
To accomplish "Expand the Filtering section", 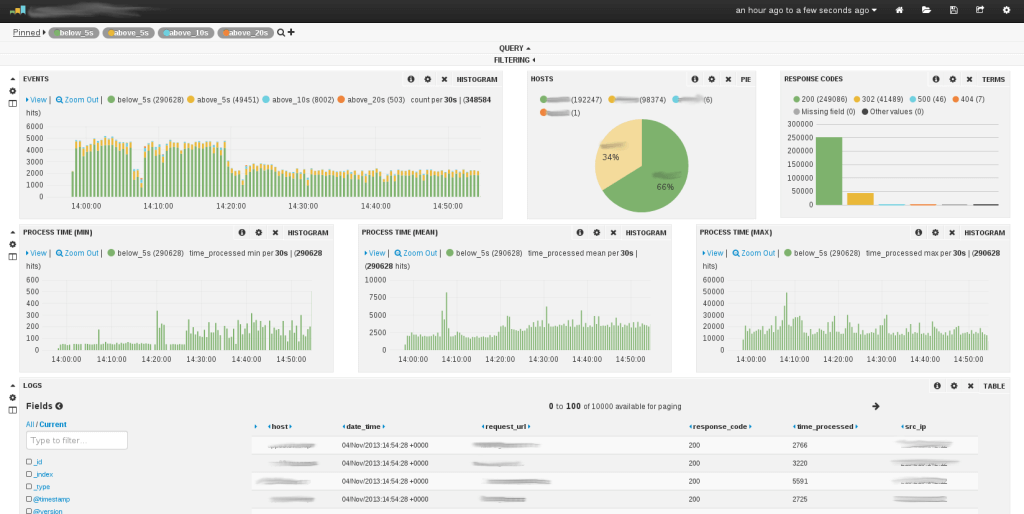I will pos(514,60).
